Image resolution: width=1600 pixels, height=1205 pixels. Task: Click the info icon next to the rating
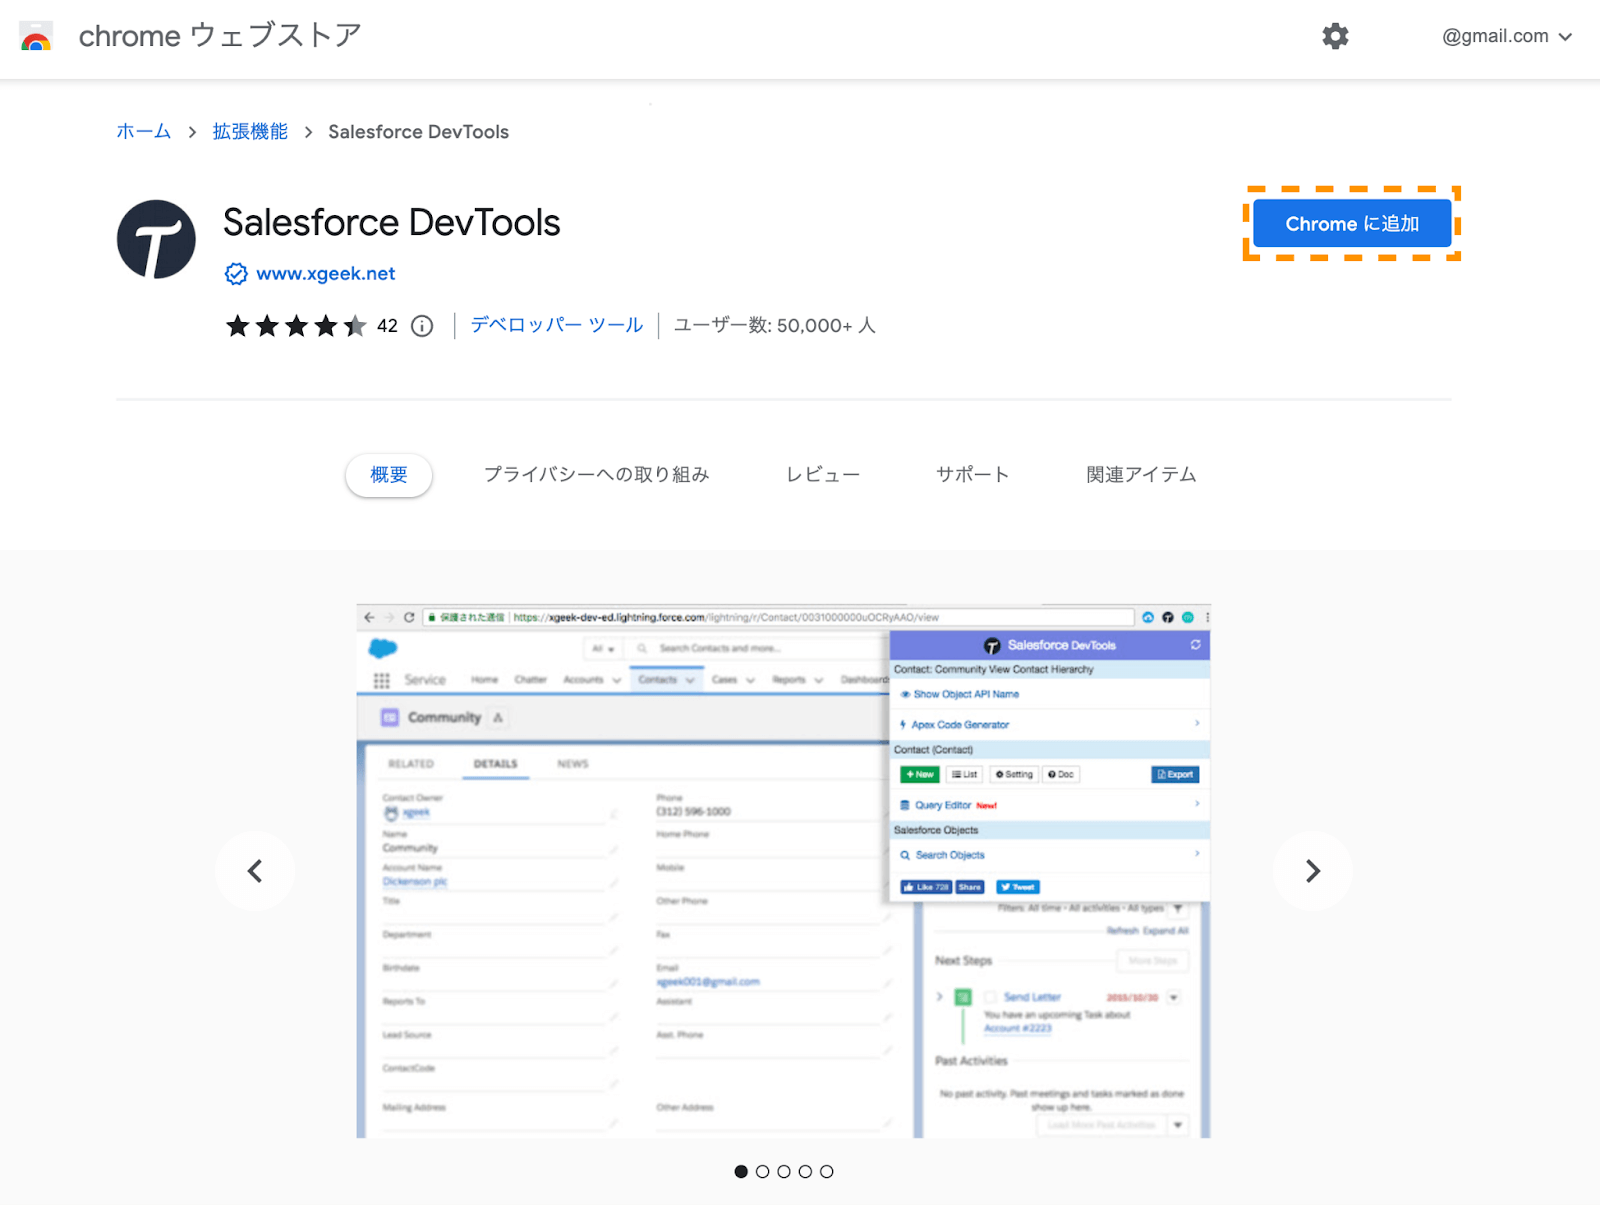(x=422, y=326)
